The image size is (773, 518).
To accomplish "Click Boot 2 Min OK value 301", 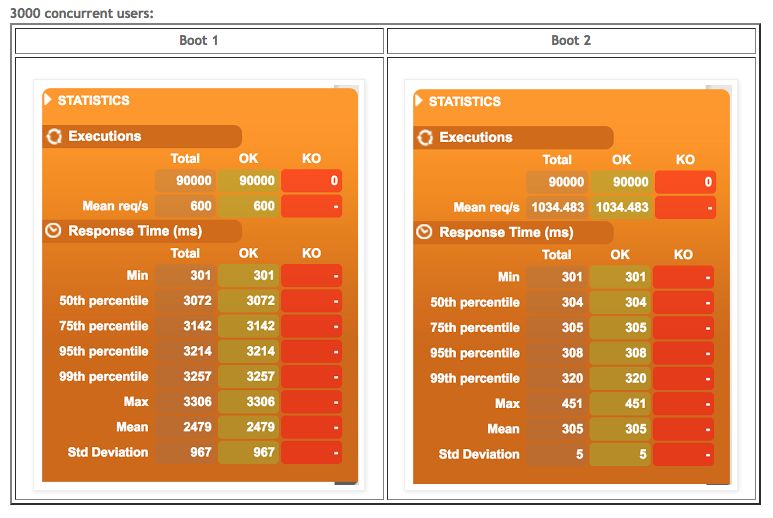I will pyautogui.click(x=621, y=277).
